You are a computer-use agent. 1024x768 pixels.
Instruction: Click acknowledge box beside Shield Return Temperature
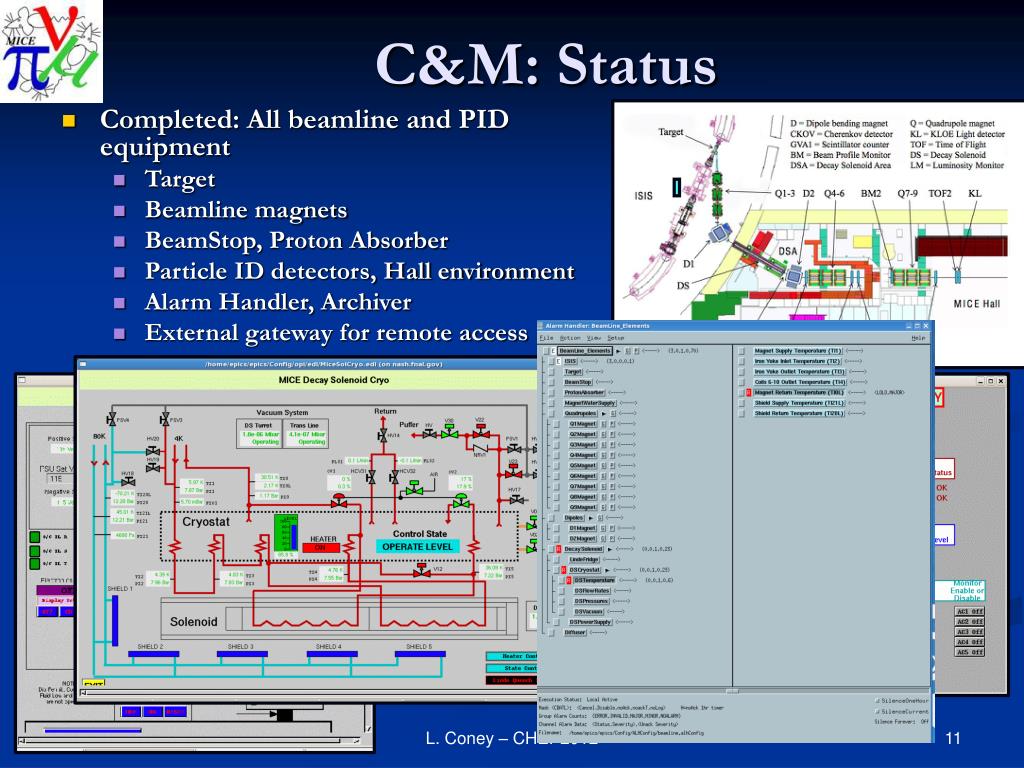tap(742, 413)
